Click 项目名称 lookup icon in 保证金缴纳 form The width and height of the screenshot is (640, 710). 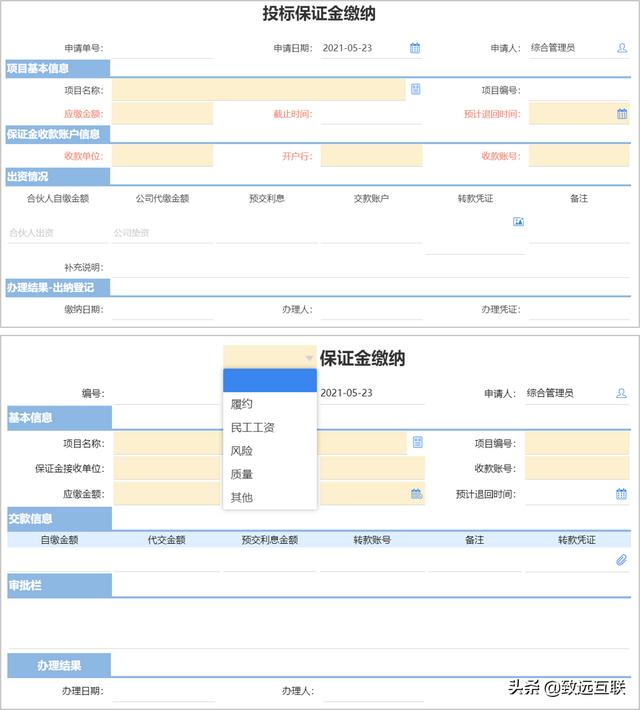coord(417,442)
